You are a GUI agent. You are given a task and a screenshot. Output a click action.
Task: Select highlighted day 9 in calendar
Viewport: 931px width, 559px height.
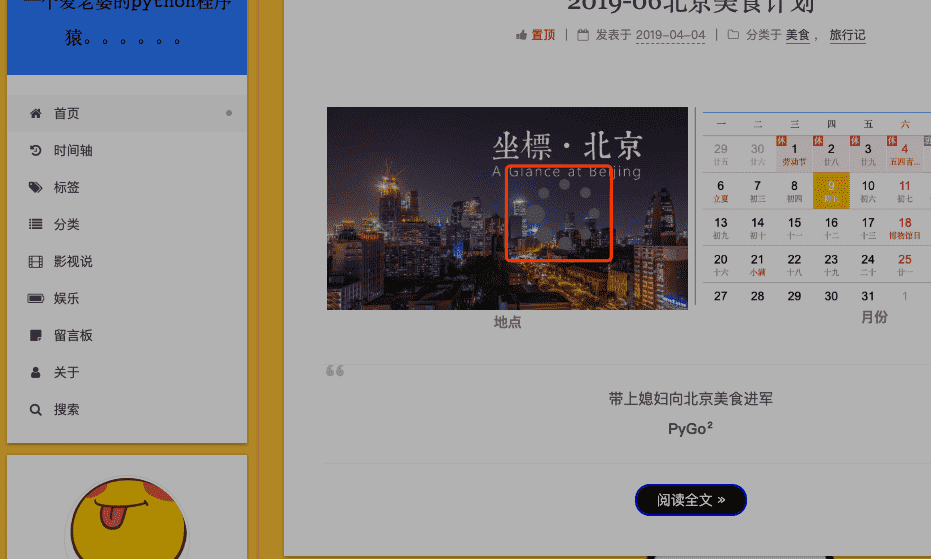(x=831, y=189)
